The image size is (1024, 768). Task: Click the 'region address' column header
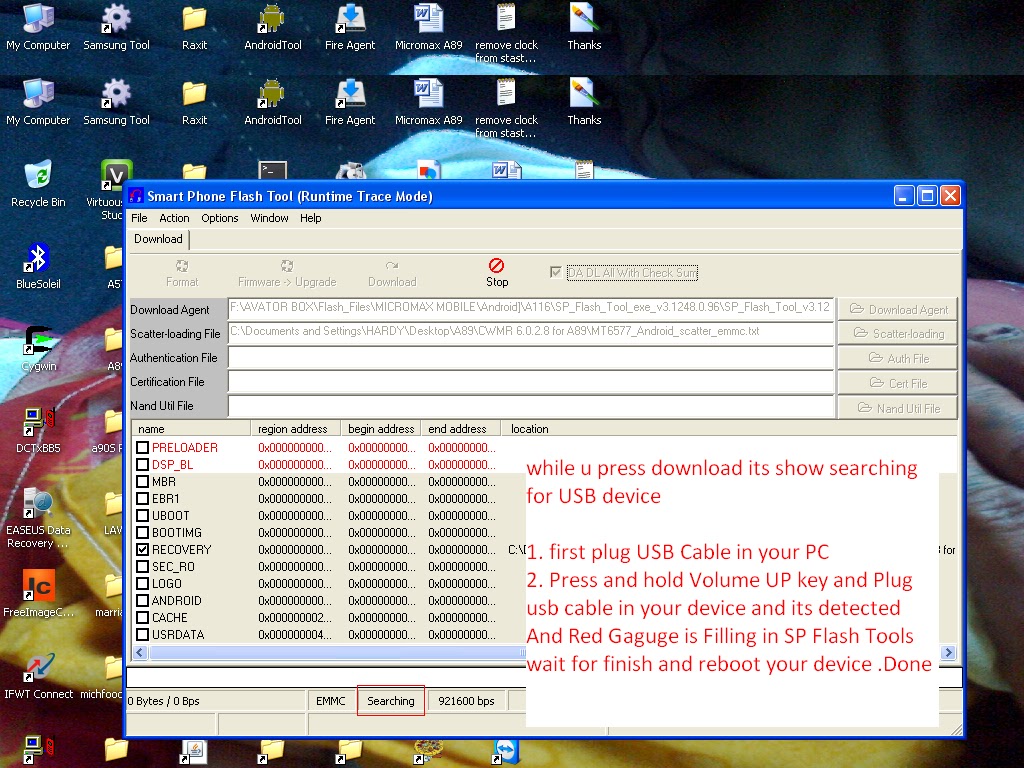(x=295, y=428)
